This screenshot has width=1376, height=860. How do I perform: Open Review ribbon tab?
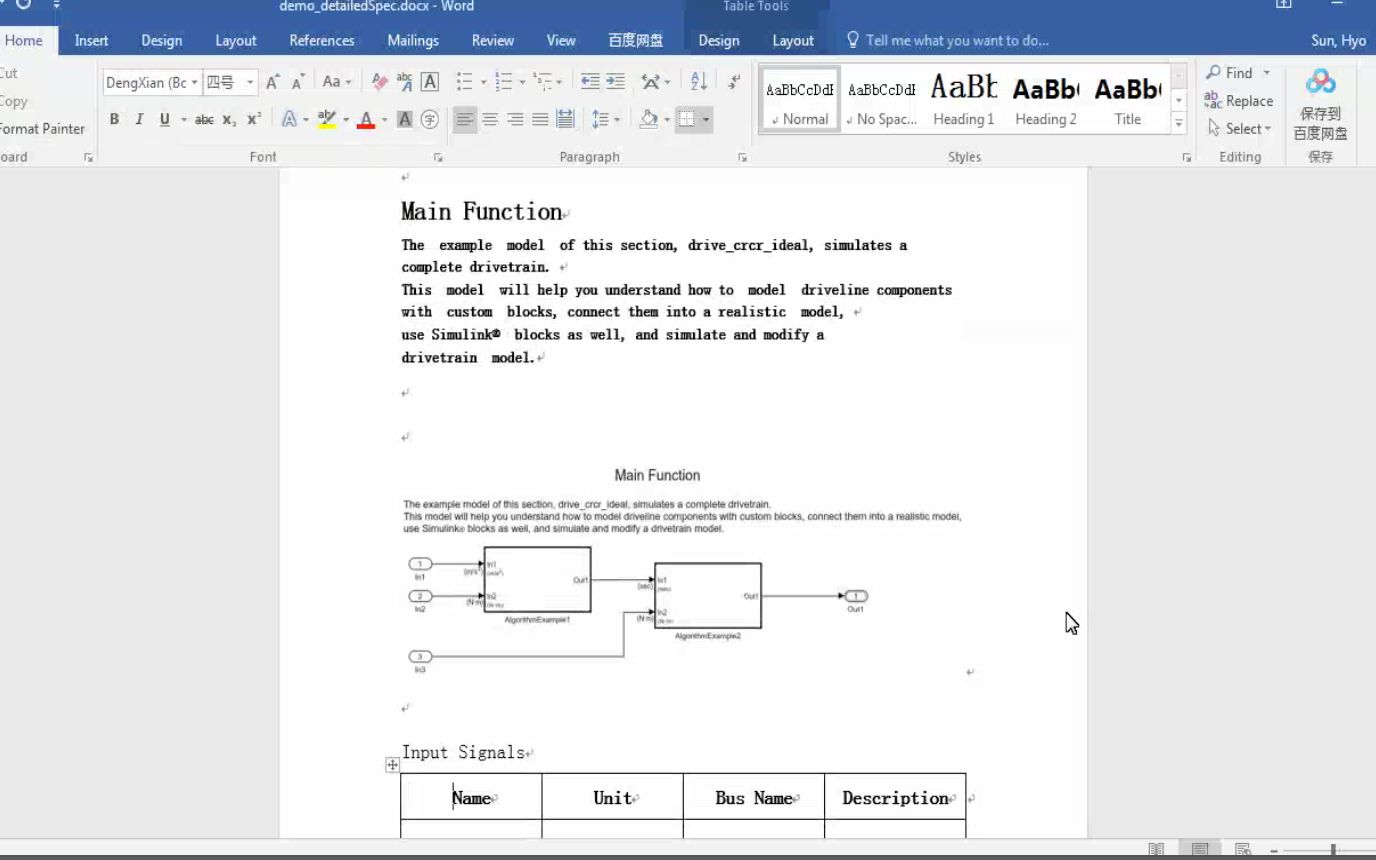[x=493, y=40]
